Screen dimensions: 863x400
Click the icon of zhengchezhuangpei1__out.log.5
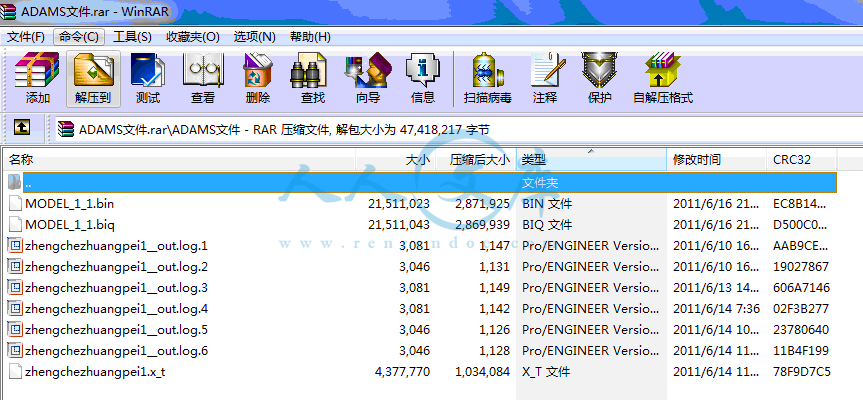tap(15, 329)
